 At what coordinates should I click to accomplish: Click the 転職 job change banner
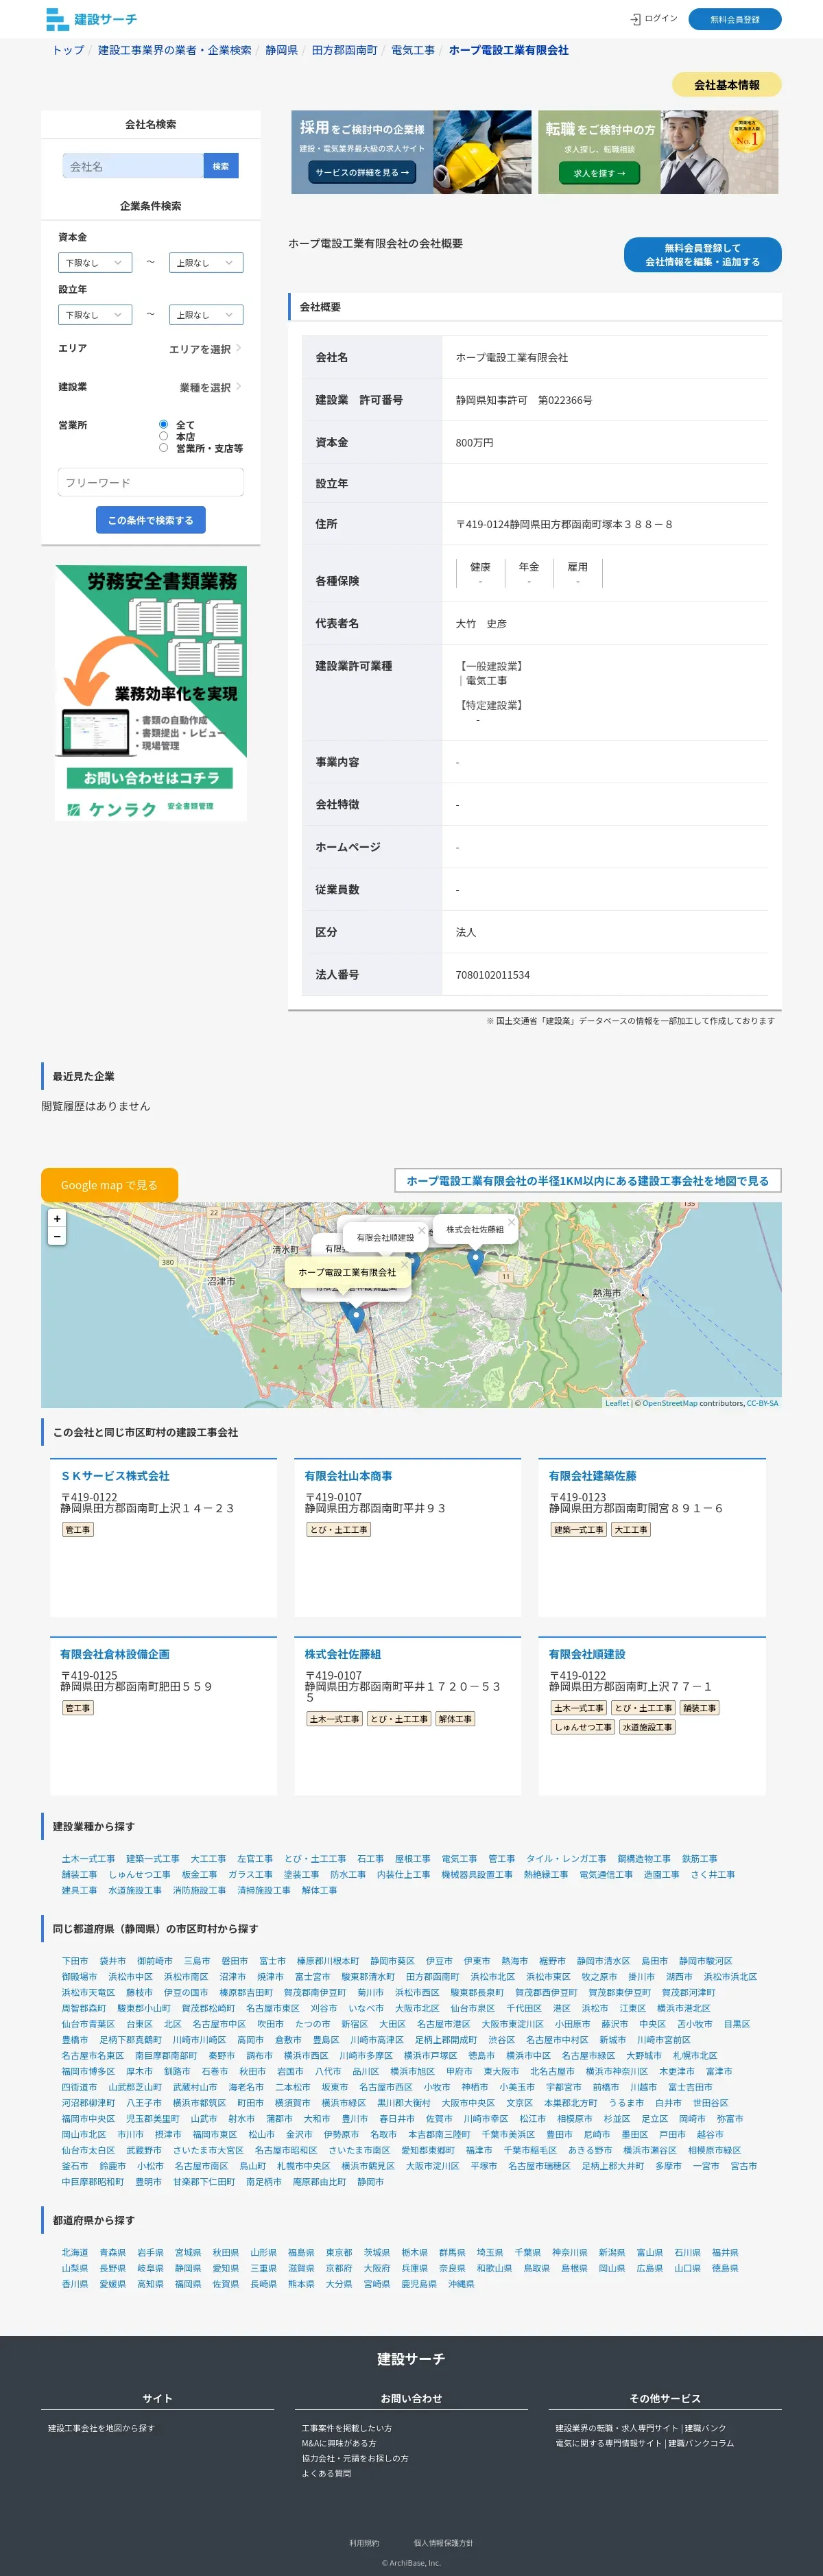(658, 152)
